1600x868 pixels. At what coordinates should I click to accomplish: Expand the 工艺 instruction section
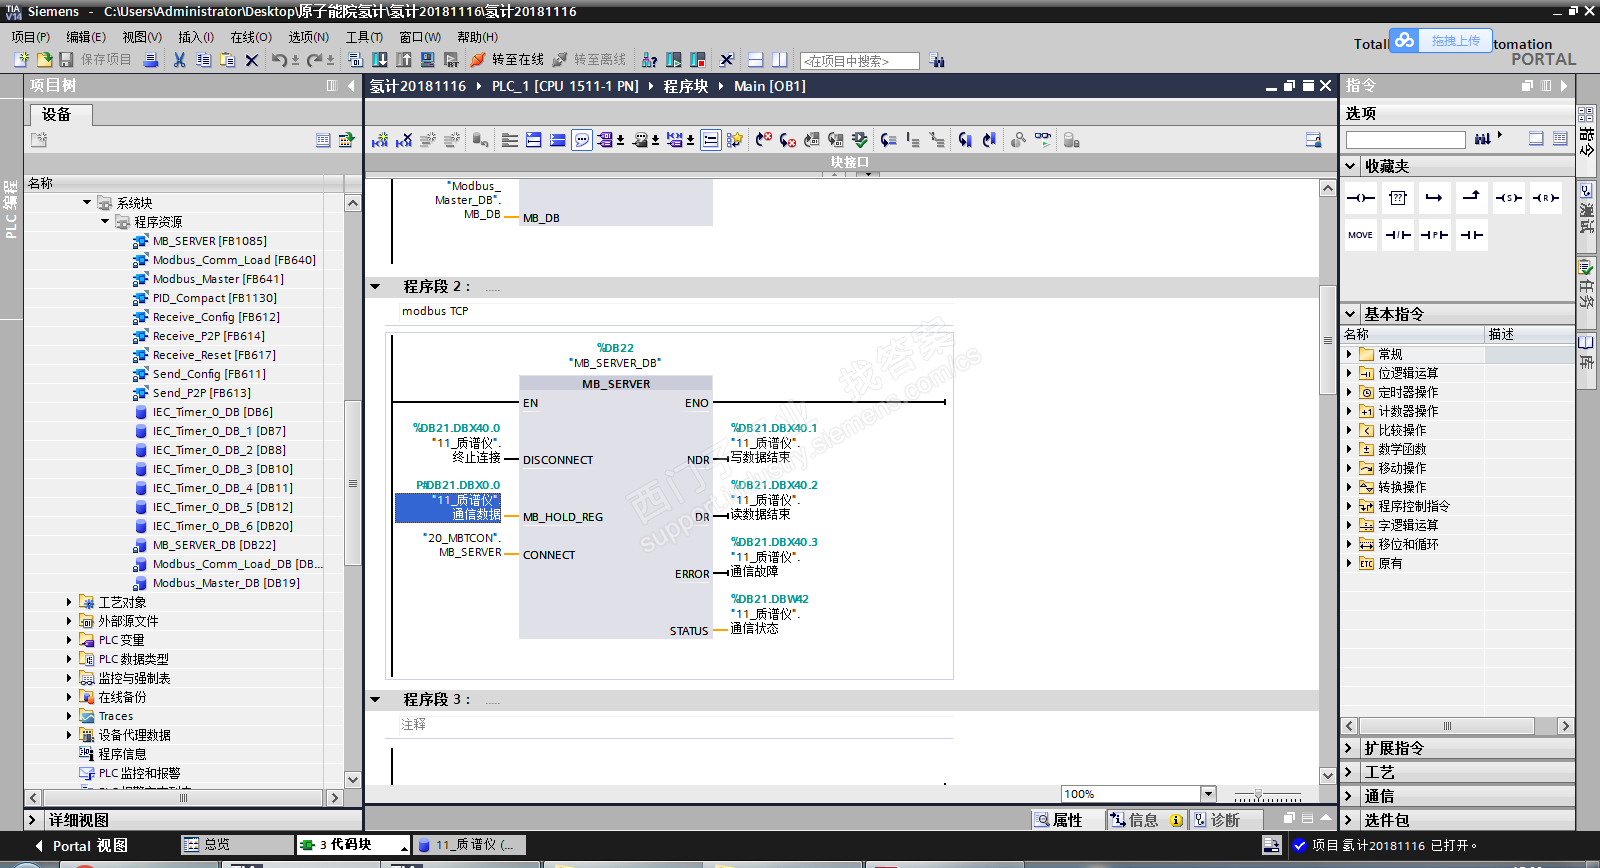coord(1349,772)
